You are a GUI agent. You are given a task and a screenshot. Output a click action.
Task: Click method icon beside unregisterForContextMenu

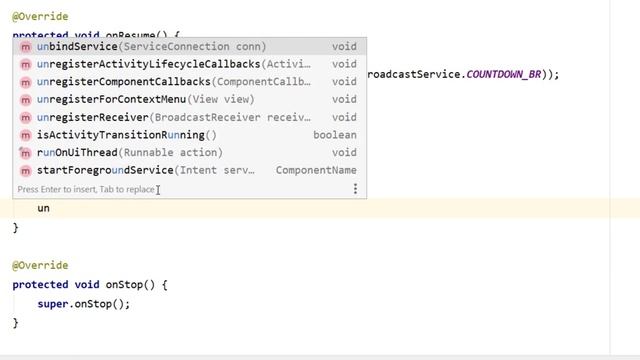pyautogui.click(x=26, y=100)
